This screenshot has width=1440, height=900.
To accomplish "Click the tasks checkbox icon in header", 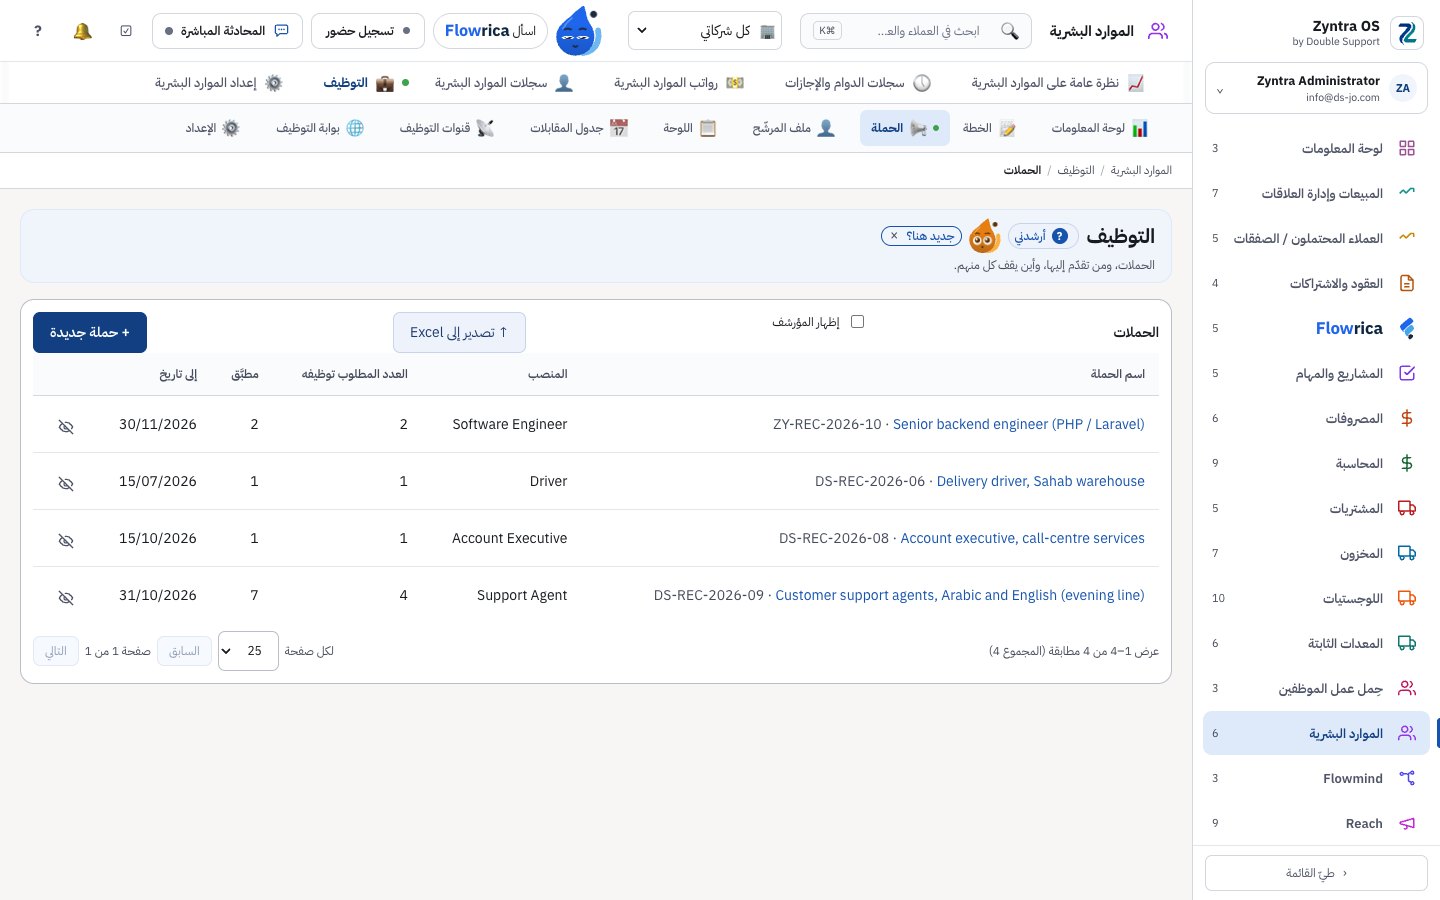I will click(x=126, y=31).
